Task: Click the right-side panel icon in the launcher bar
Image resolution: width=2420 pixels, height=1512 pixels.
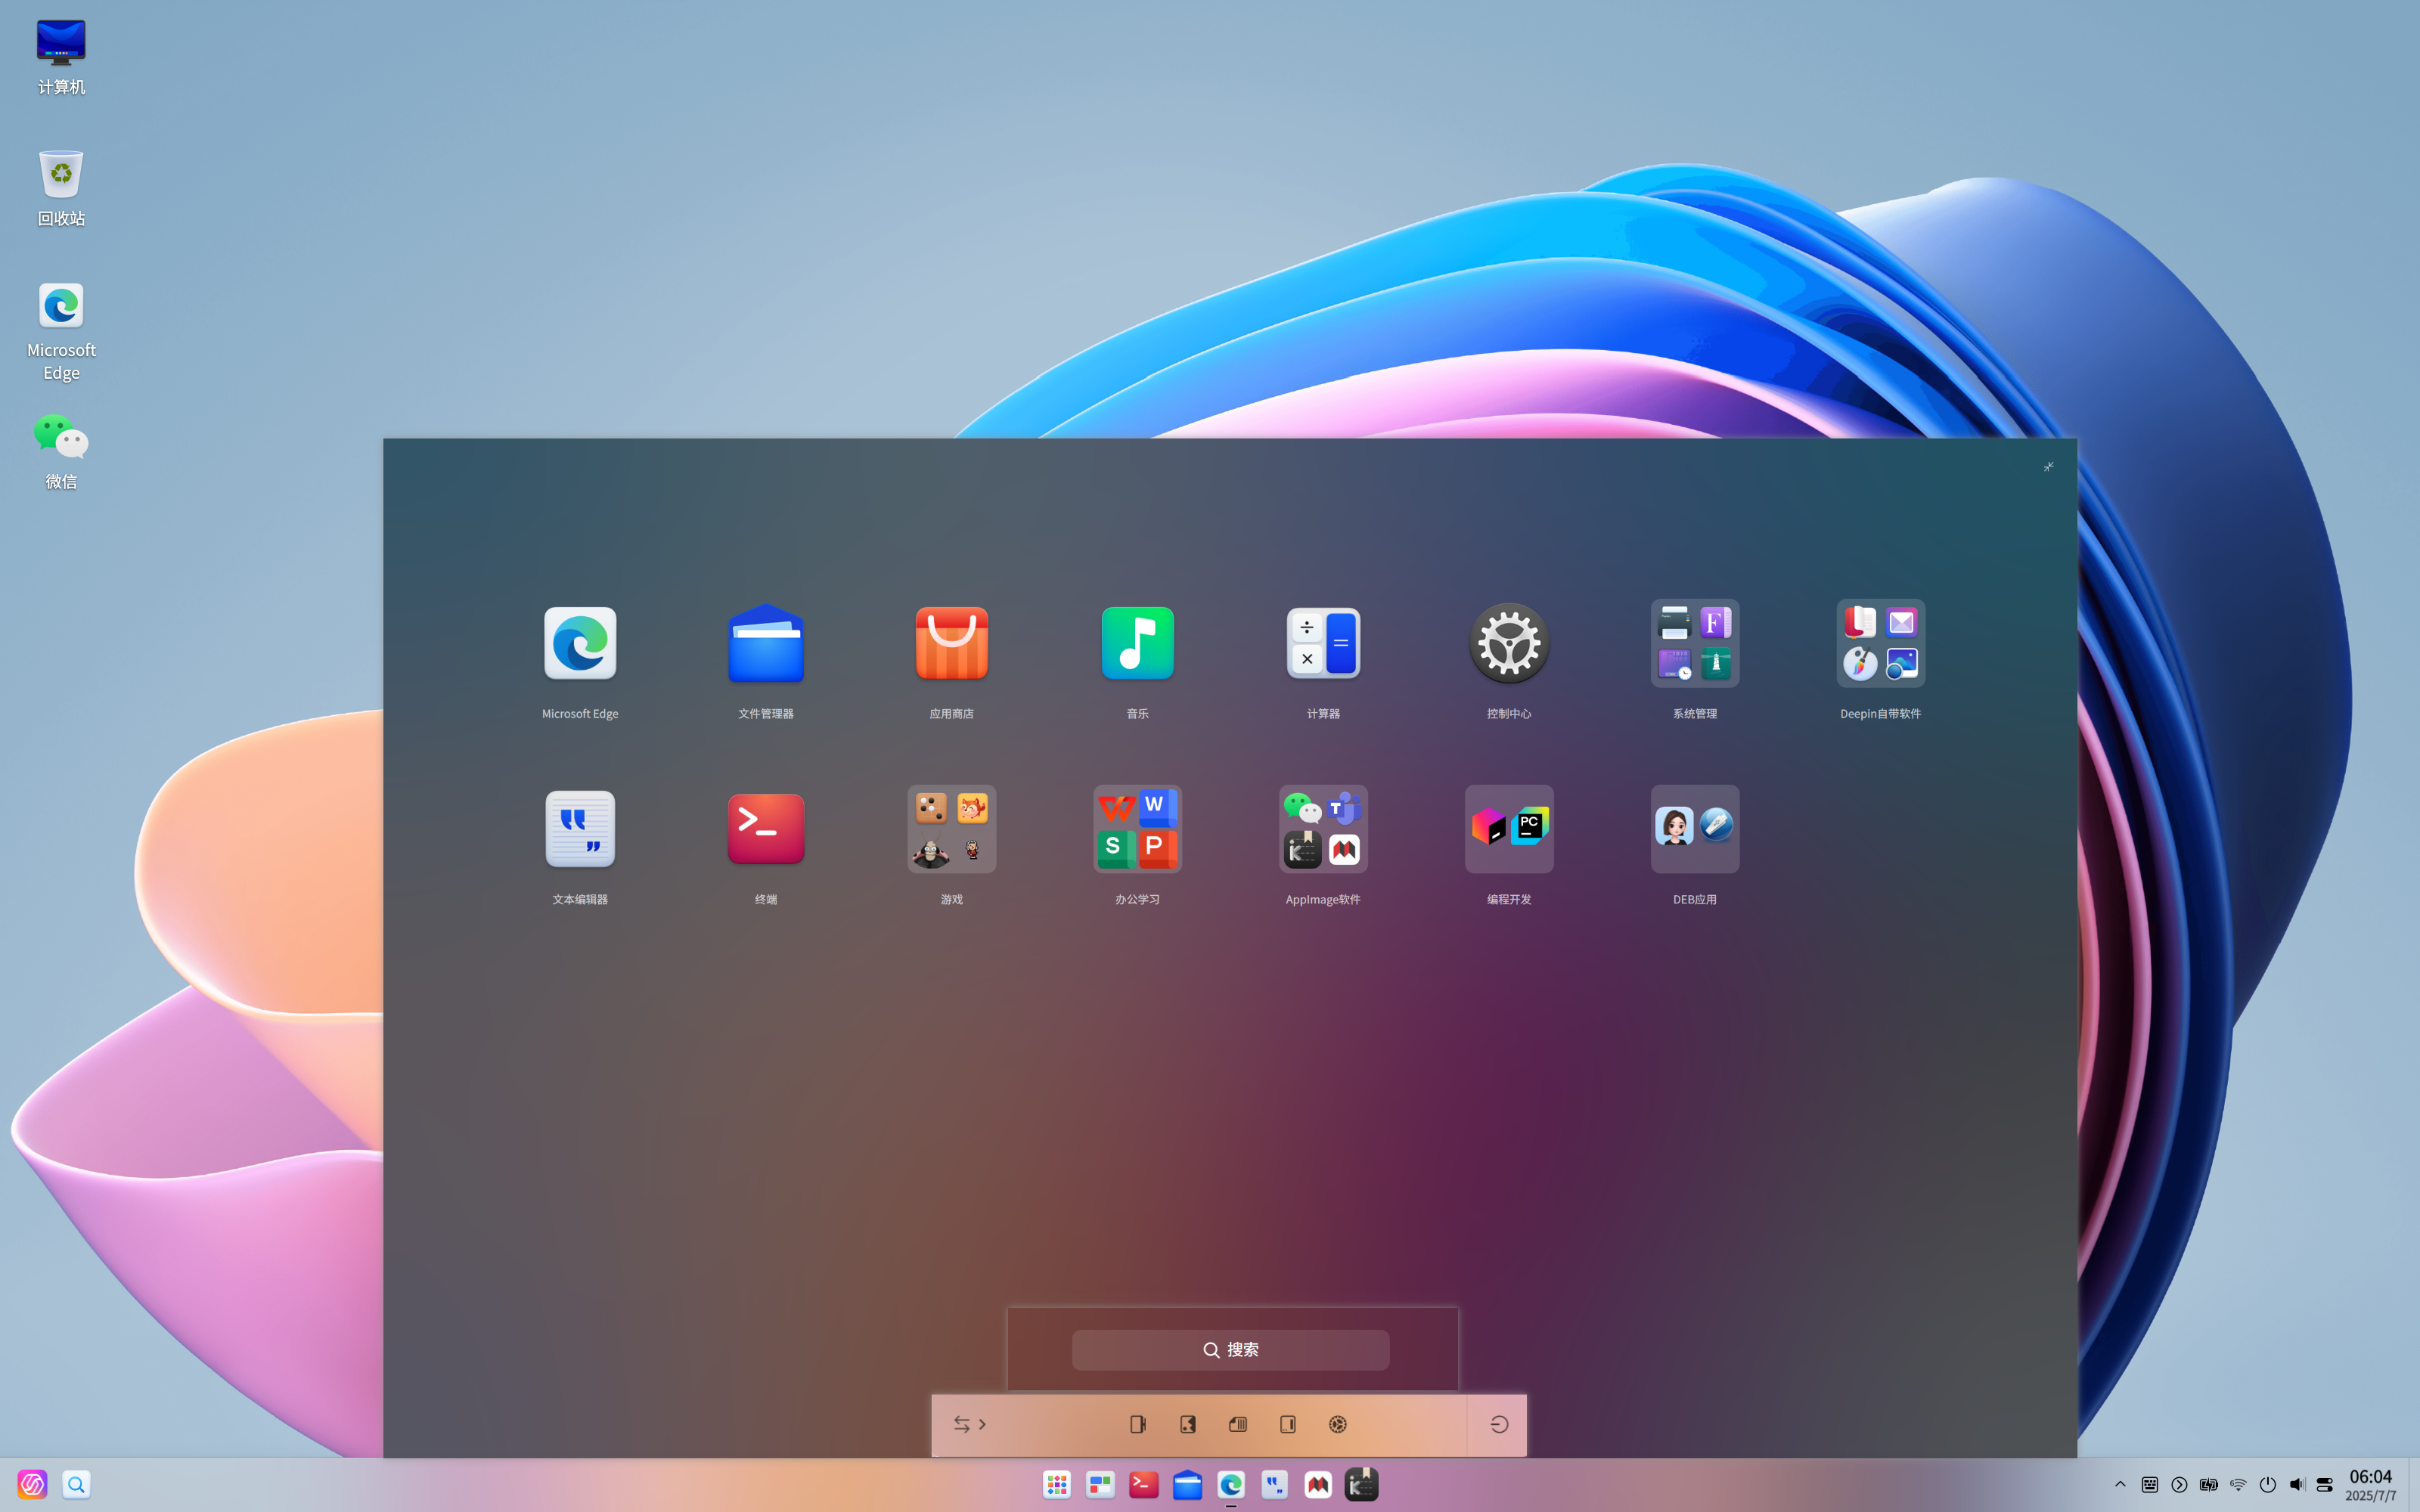Action: click(1288, 1424)
